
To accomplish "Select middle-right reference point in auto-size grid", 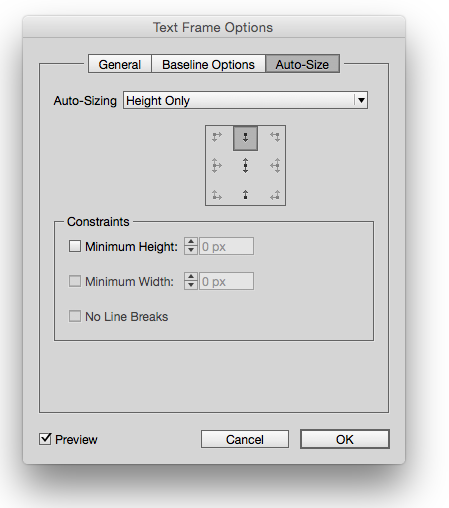I will click(x=275, y=166).
